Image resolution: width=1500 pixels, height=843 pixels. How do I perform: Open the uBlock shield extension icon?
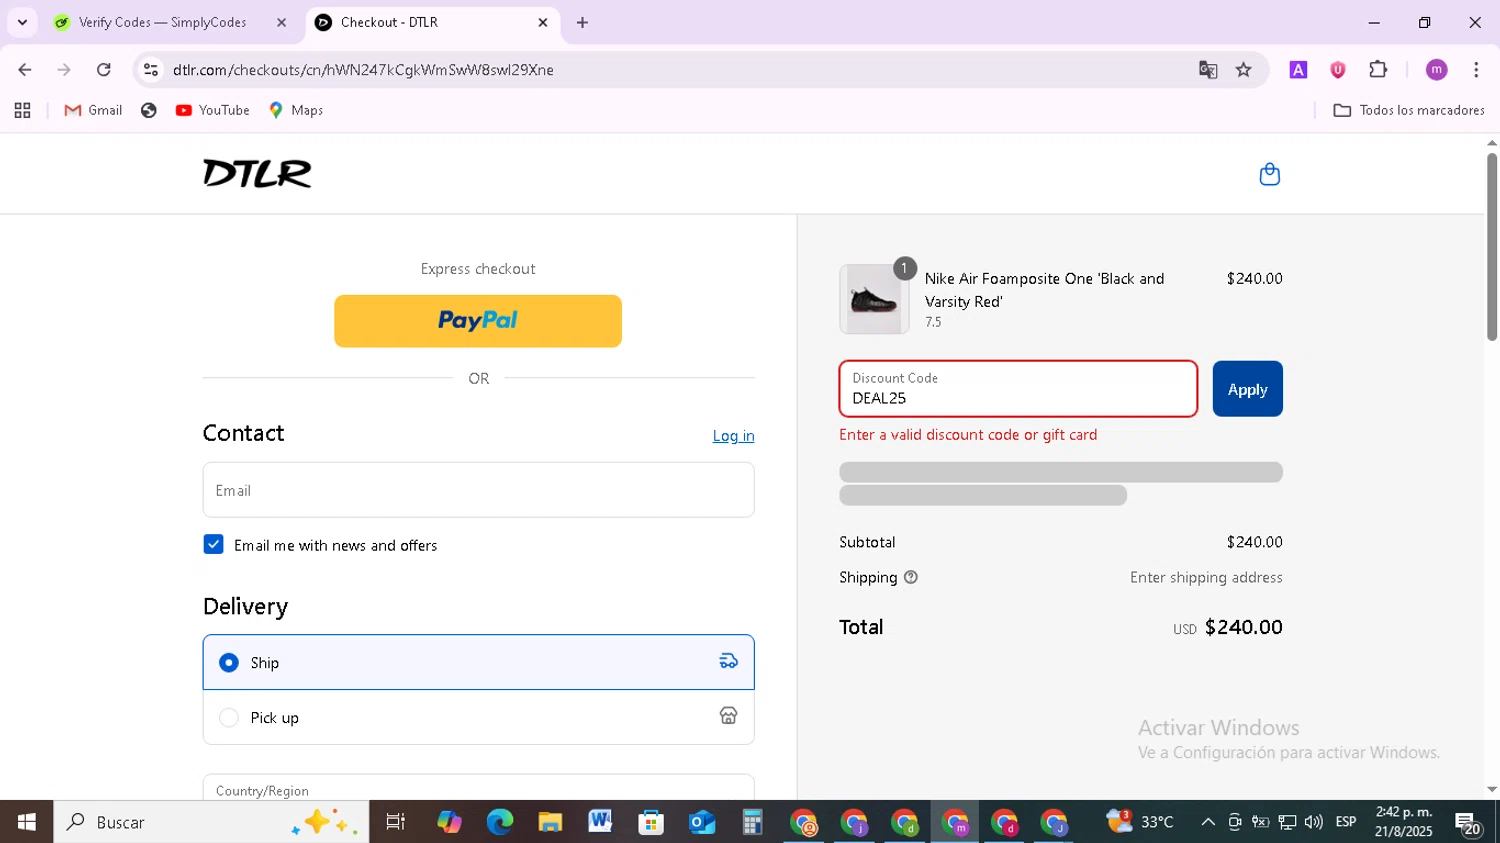(x=1337, y=70)
